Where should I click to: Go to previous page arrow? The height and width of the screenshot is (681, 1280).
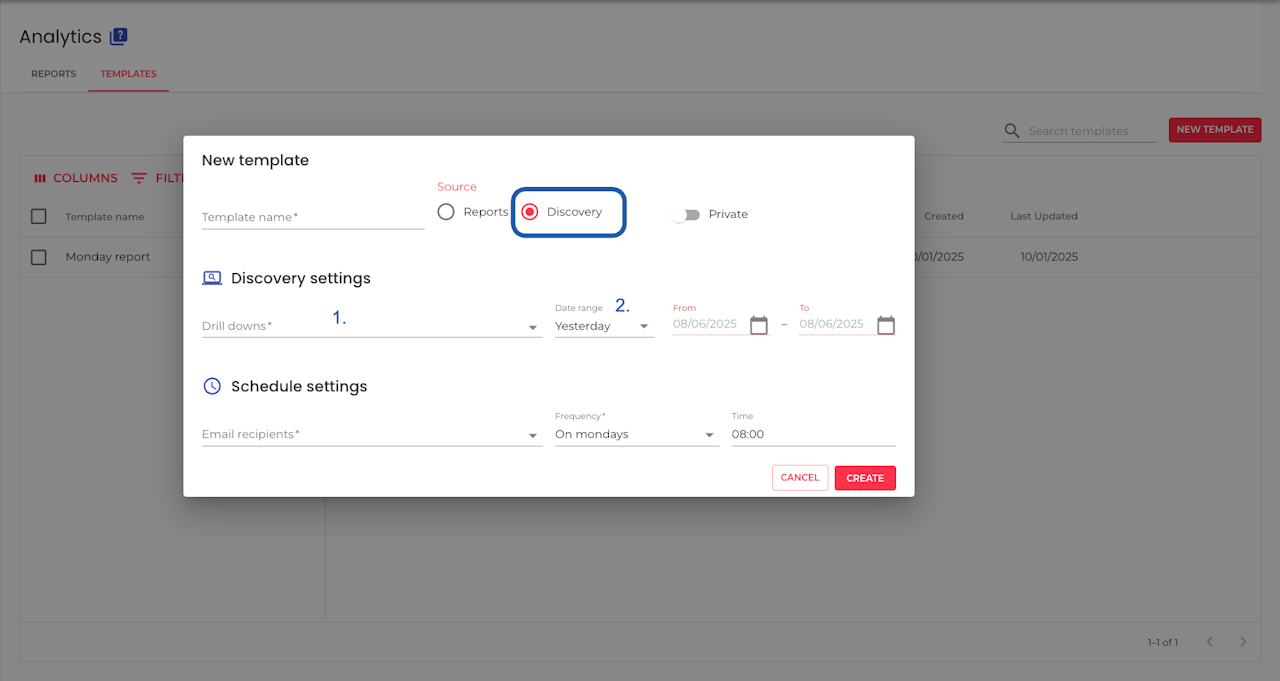pos(1209,641)
